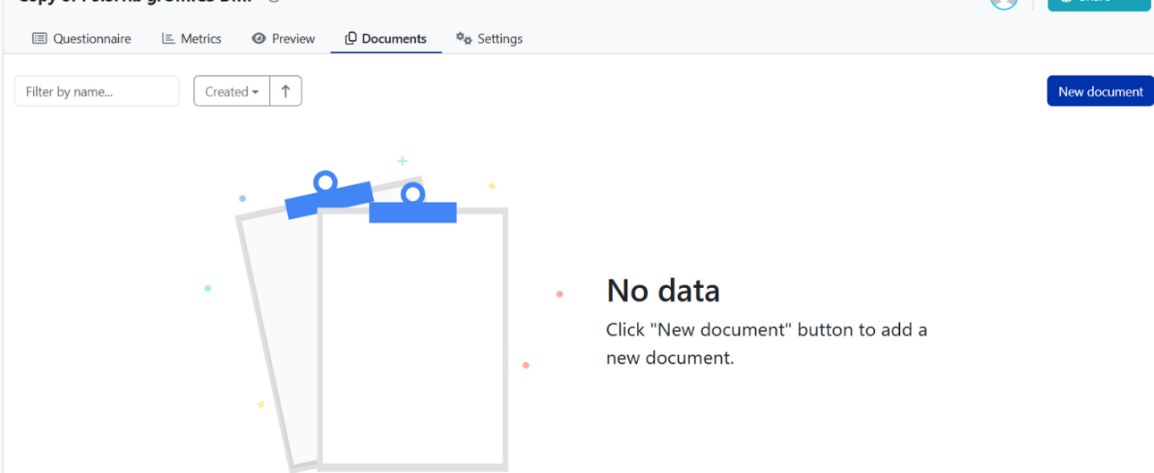The image size is (1154, 473).
Task: Go to the Preview tab
Action: pyautogui.click(x=293, y=39)
